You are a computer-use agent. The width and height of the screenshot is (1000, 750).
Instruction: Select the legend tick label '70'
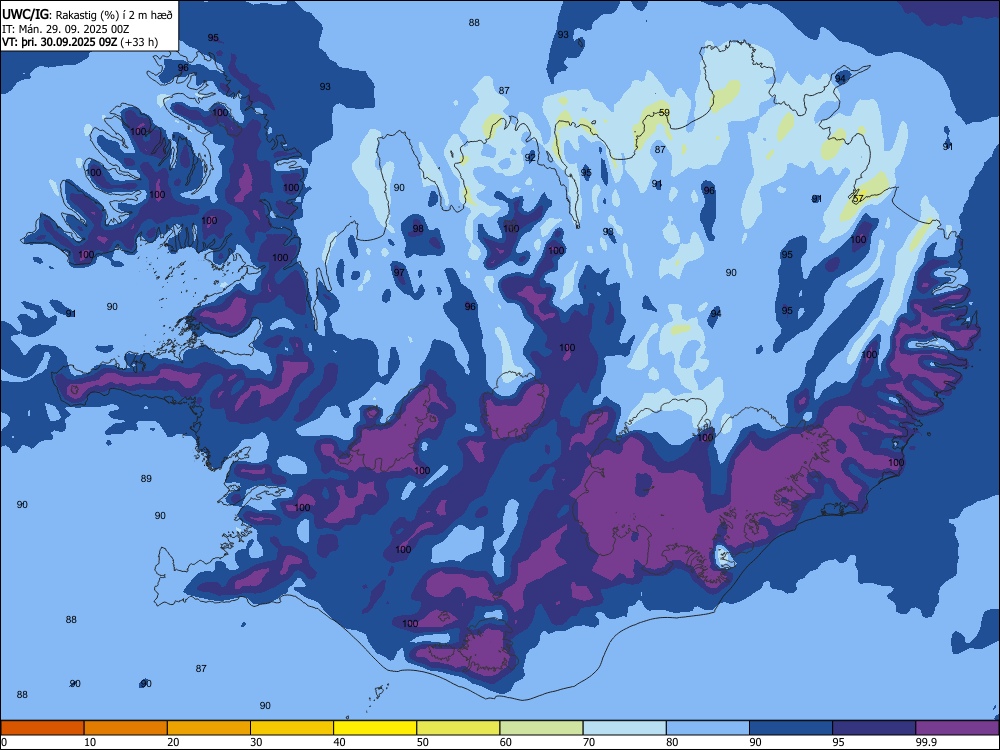(x=589, y=742)
